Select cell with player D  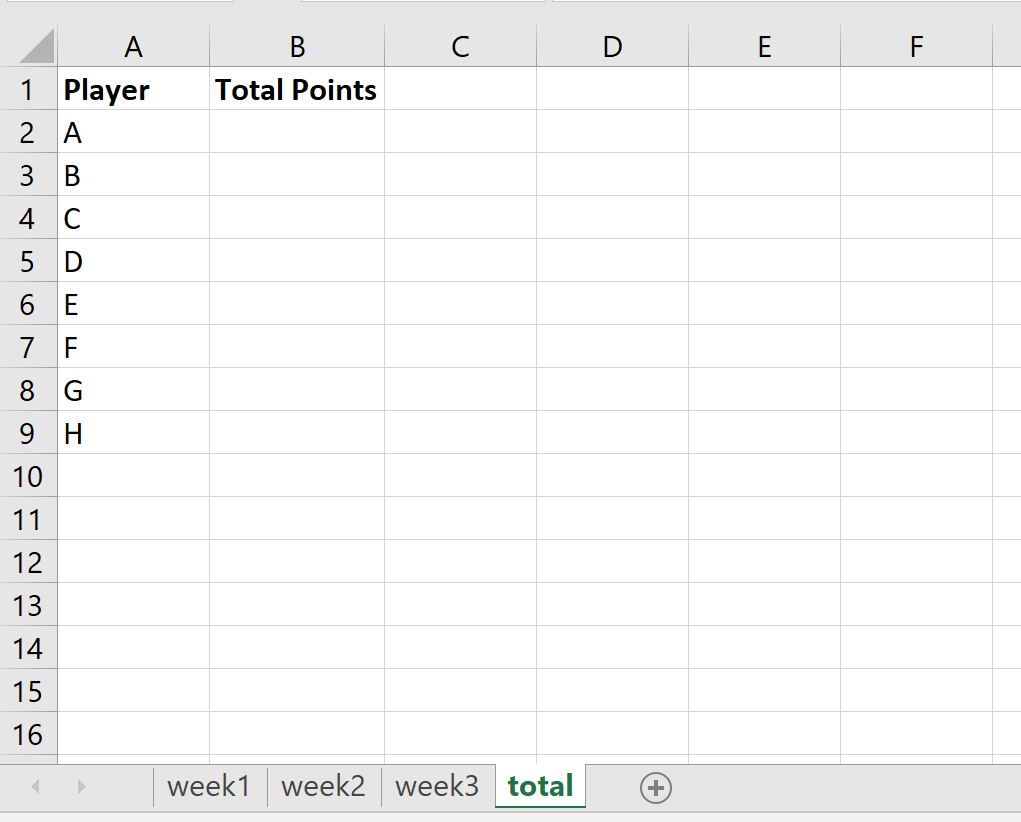133,261
